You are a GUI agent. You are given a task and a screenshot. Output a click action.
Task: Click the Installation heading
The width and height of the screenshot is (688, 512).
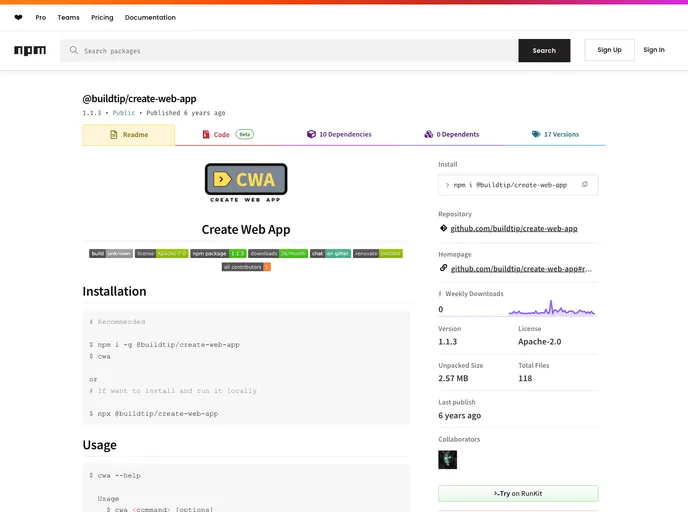click(115, 291)
